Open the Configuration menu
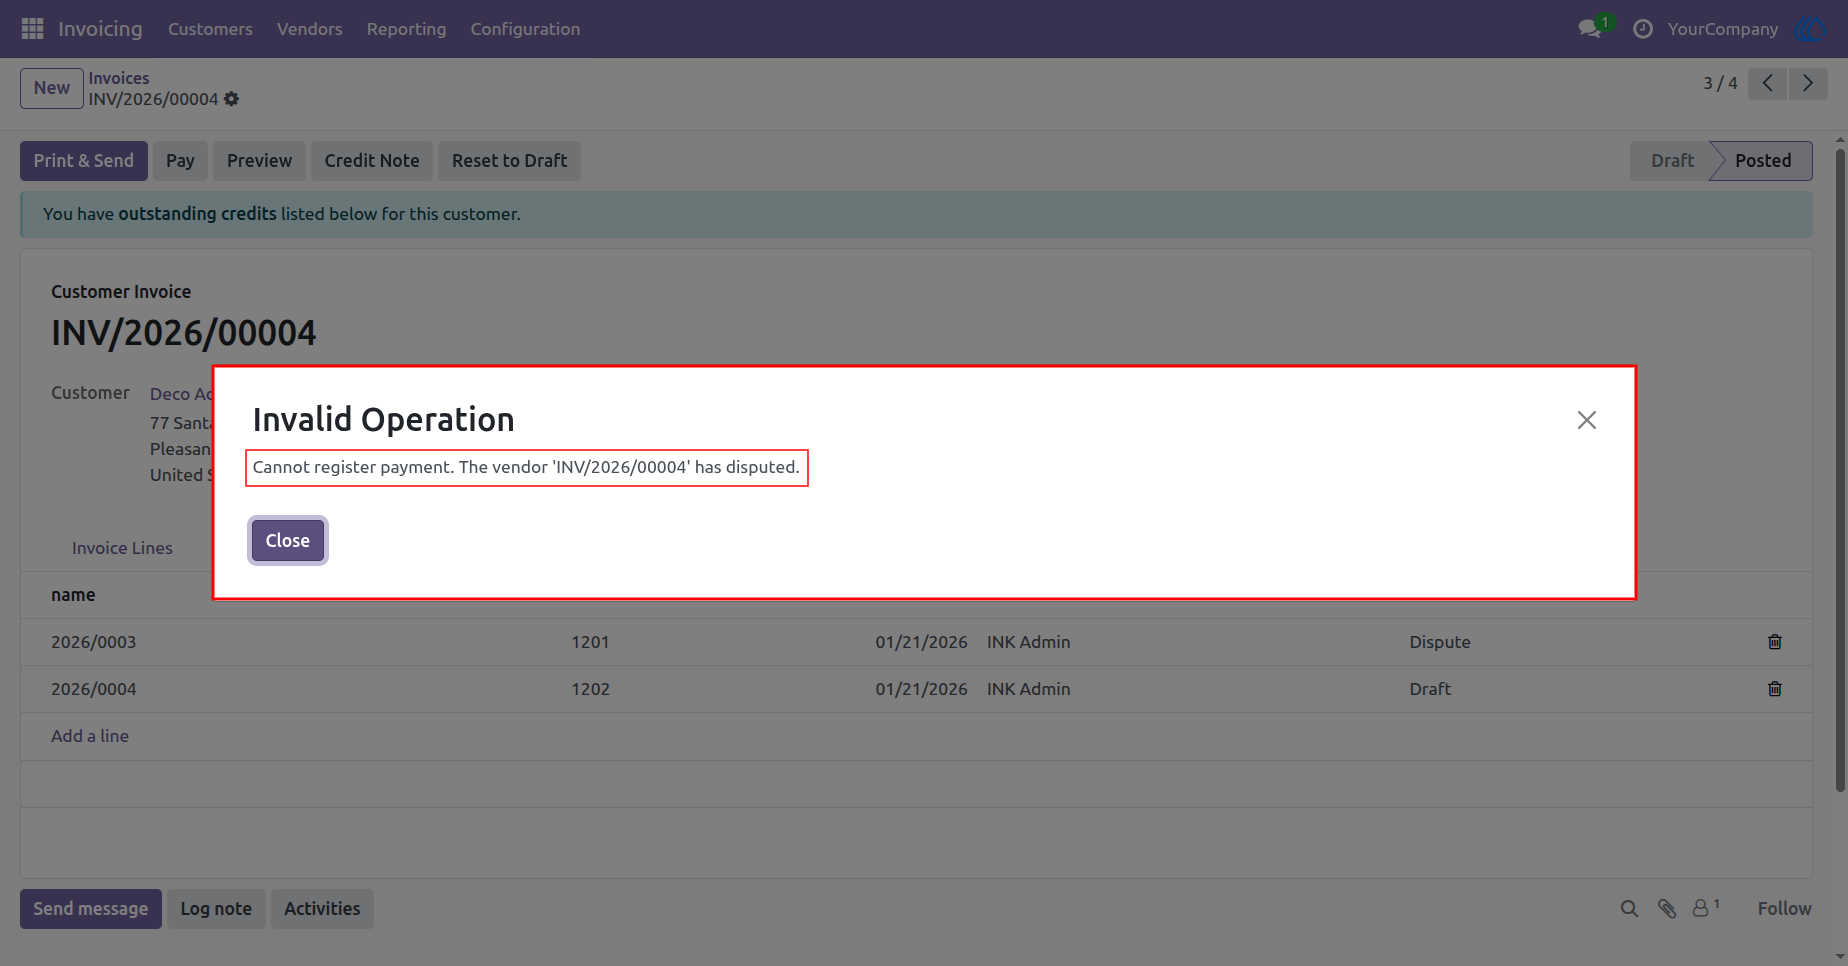Viewport: 1848px width, 966px height. click(525, 29)
